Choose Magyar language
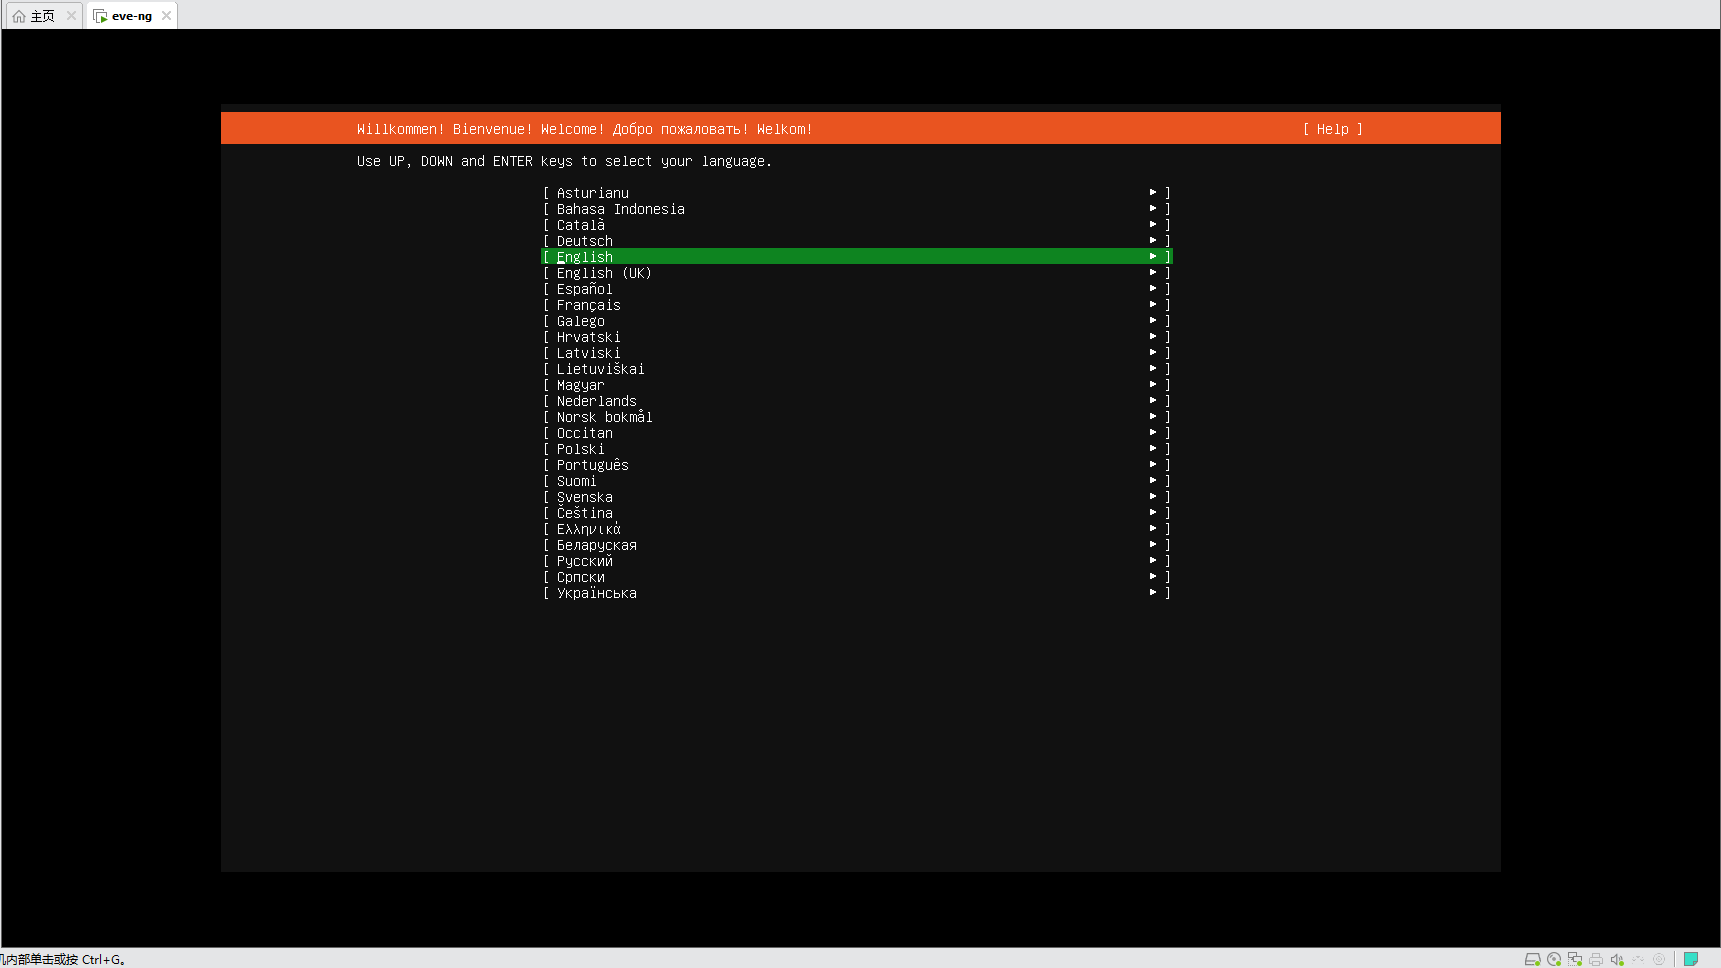Screen dimensions: 1721x968 (x=856, y=385)
